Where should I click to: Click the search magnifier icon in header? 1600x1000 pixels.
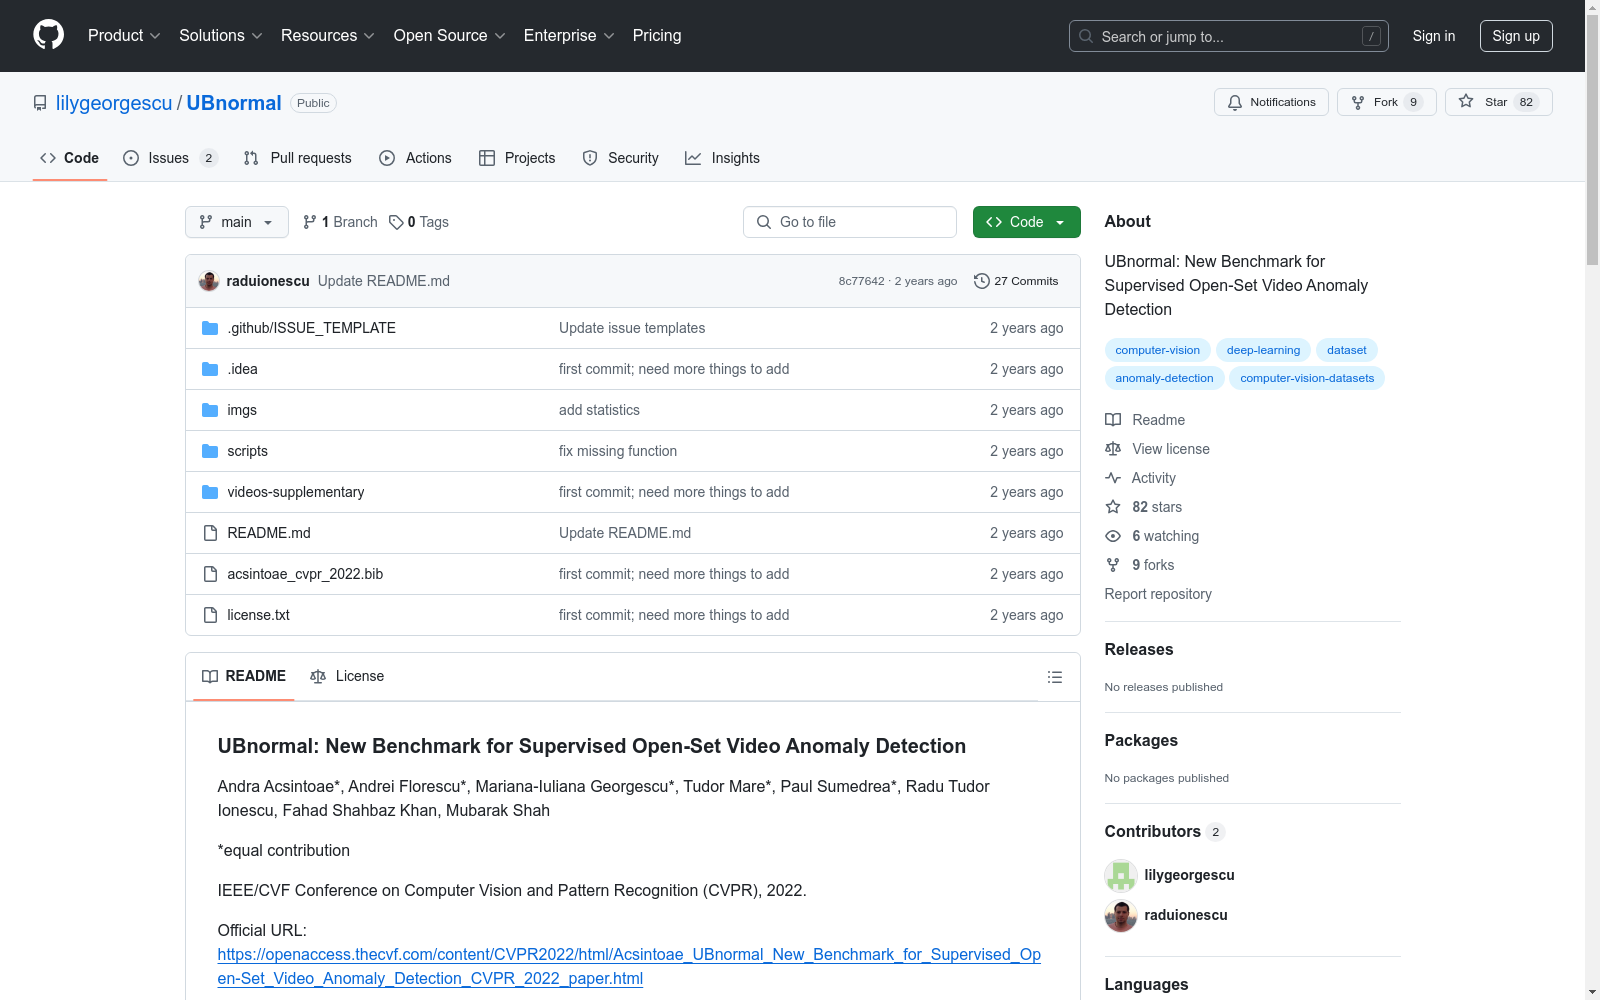[x=1086, y=36]
